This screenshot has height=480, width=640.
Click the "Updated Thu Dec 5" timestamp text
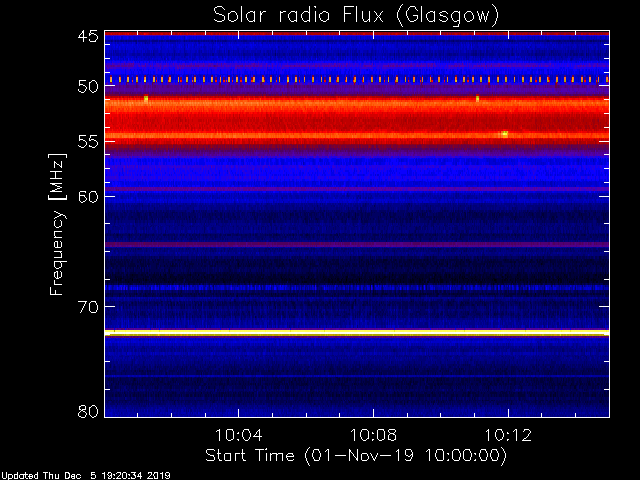[x=85, y=476]
